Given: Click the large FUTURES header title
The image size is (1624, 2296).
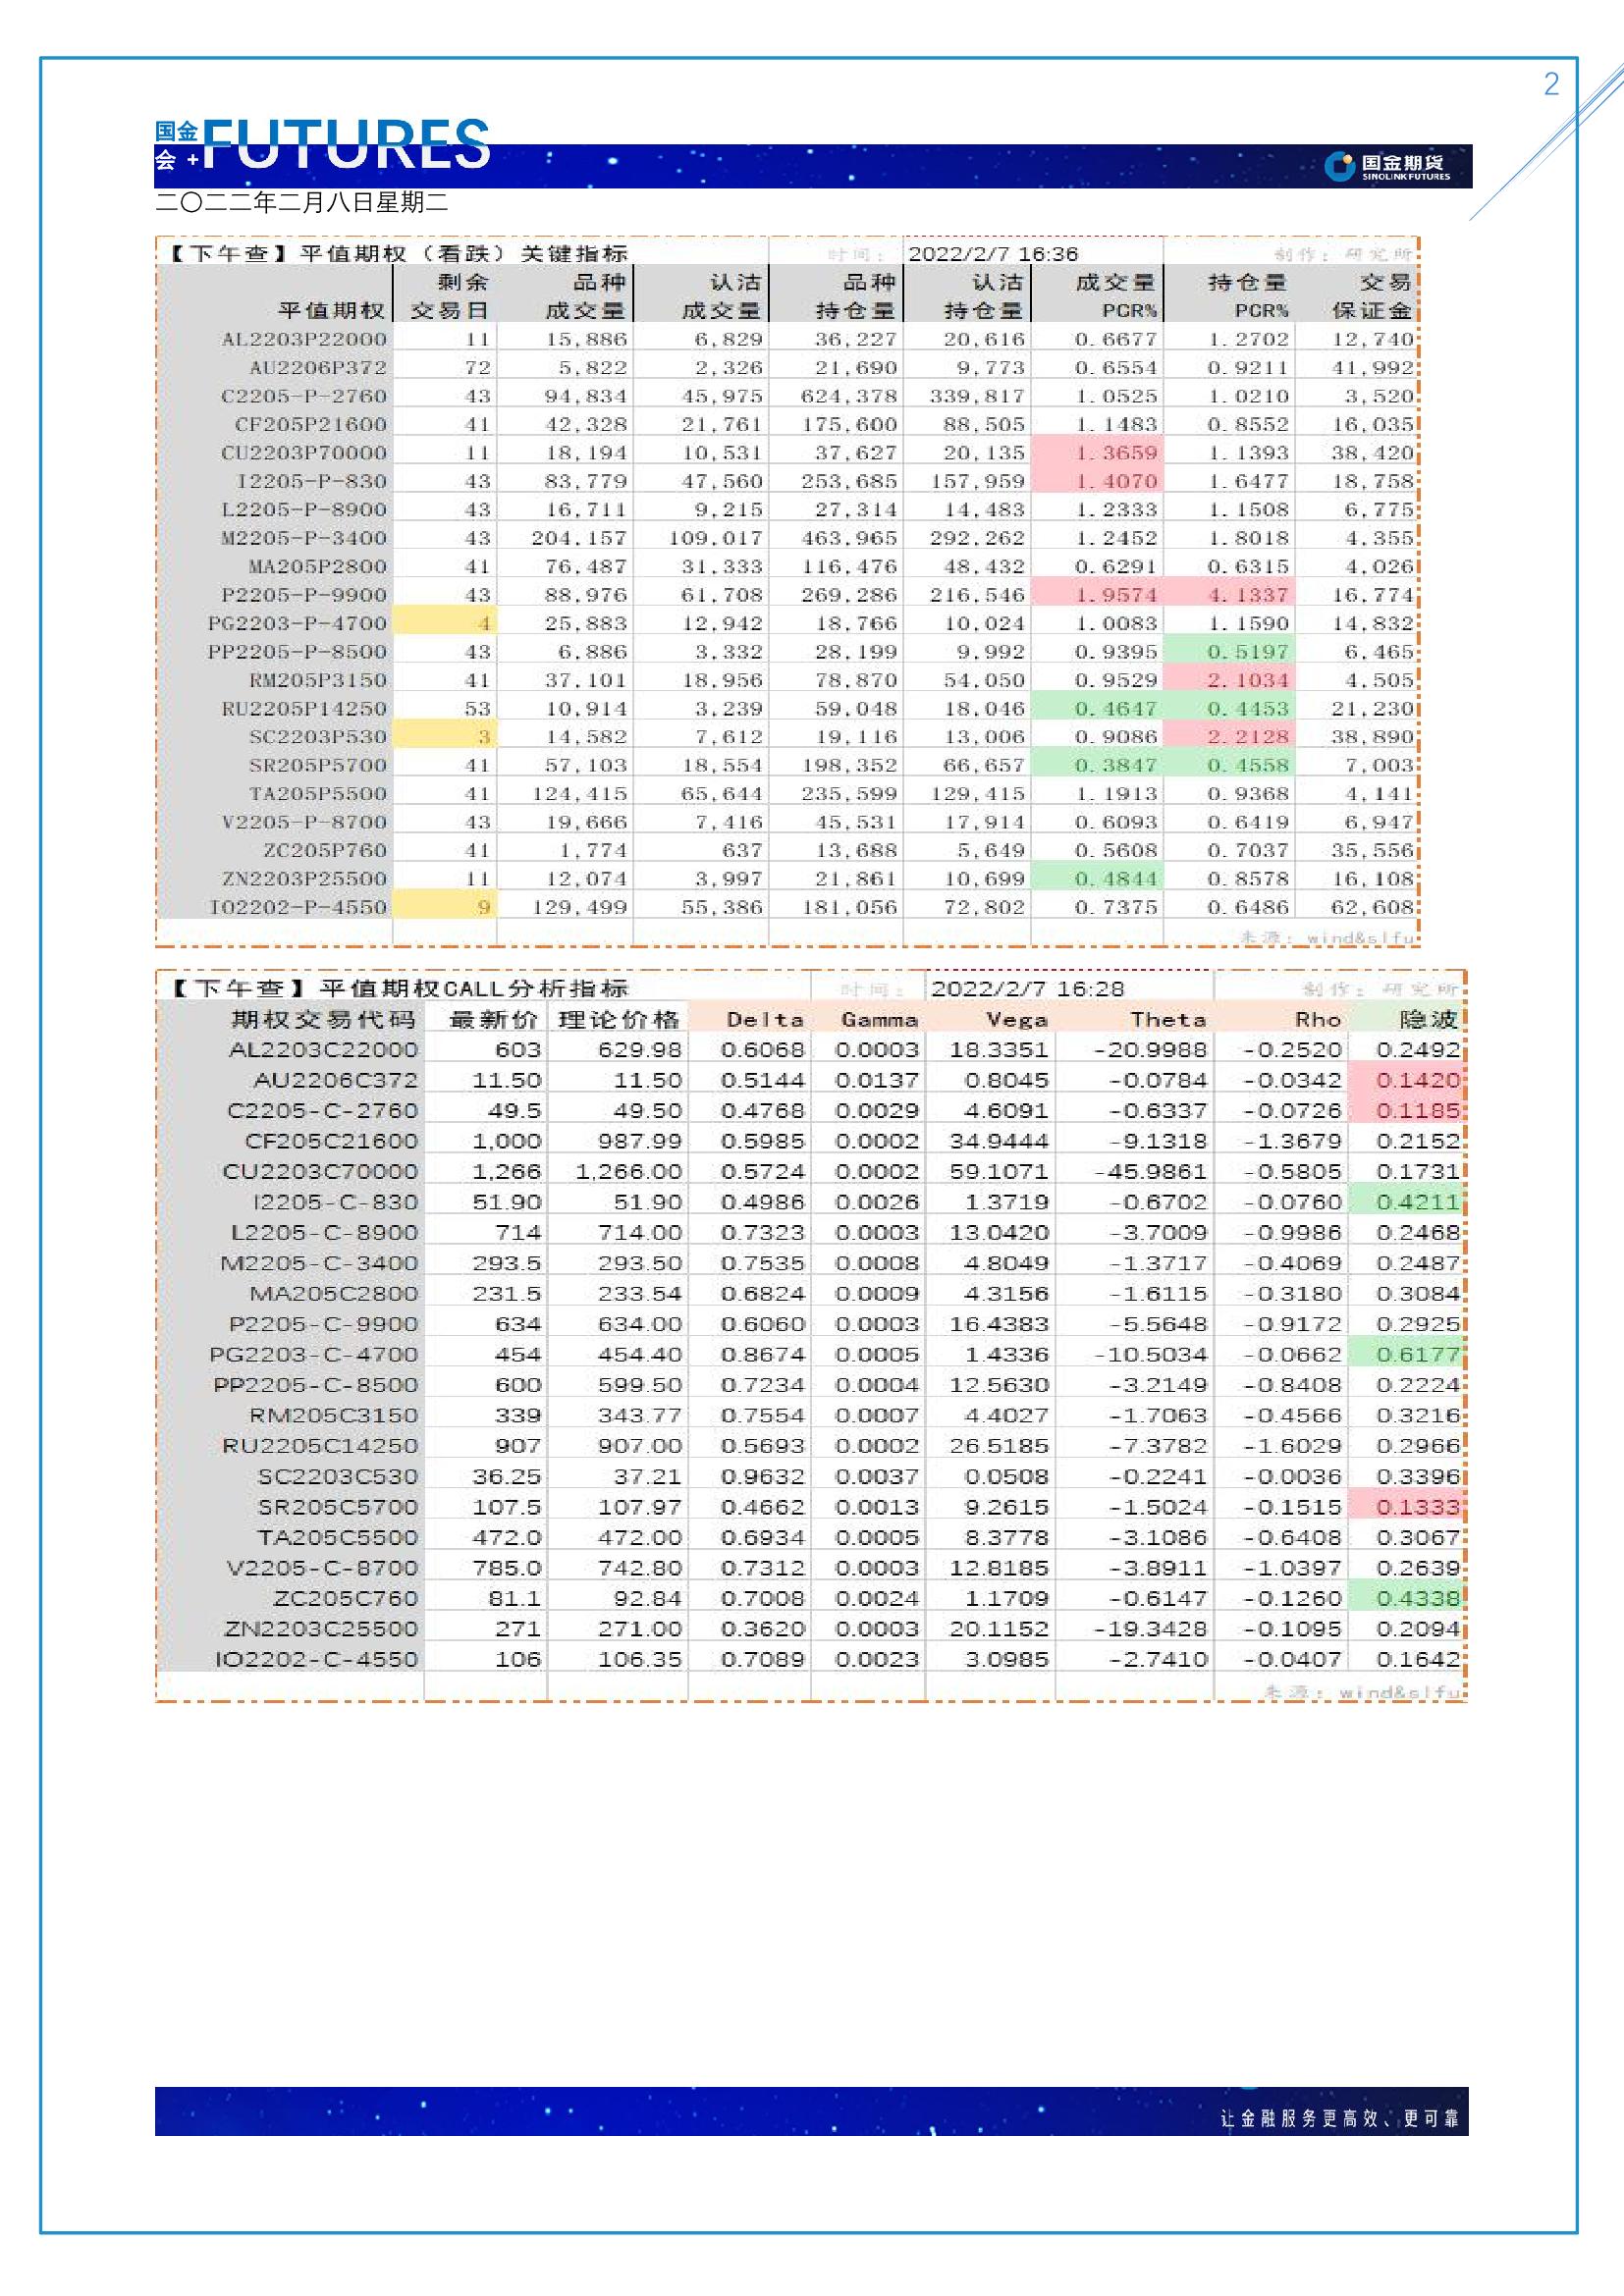Looking at the screenshot, I should [x=346, y=143].
